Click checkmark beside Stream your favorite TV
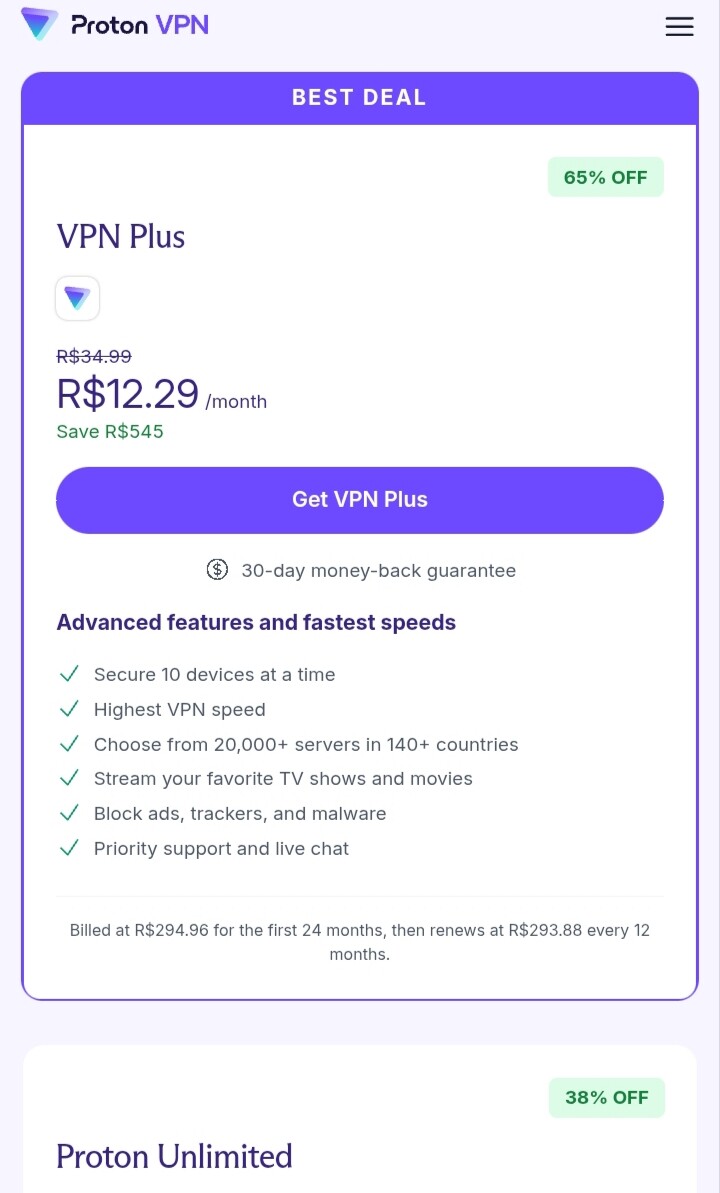Screen dimensions: 720x1193 coord(69,778)
